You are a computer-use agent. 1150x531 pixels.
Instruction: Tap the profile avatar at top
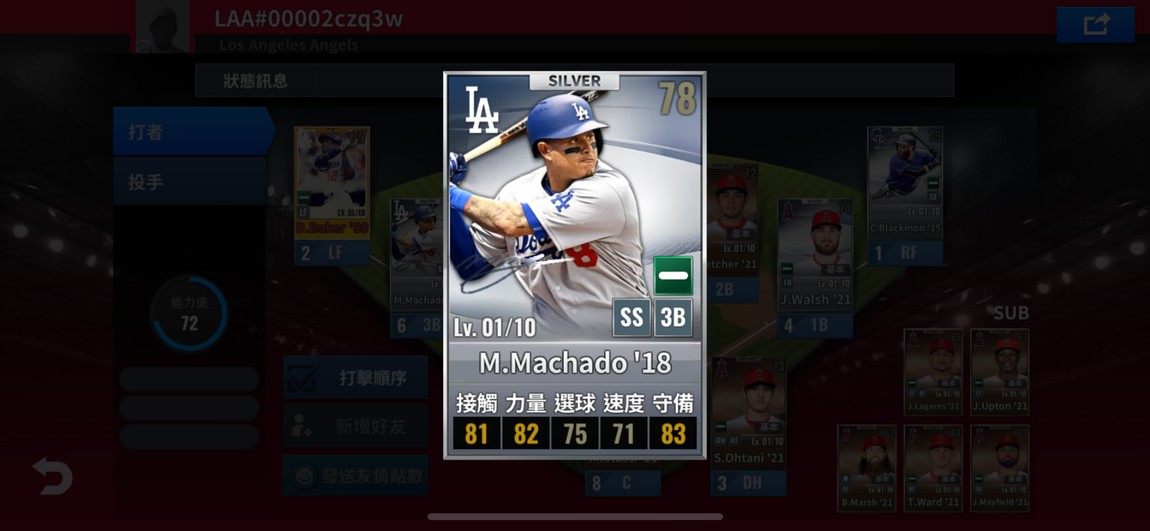163,26
